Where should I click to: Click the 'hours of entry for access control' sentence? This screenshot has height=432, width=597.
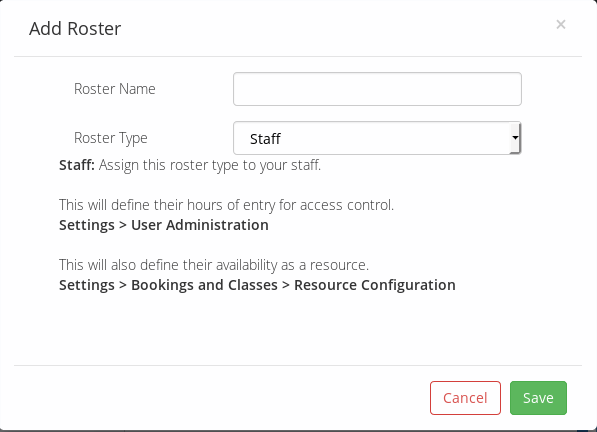227,205
